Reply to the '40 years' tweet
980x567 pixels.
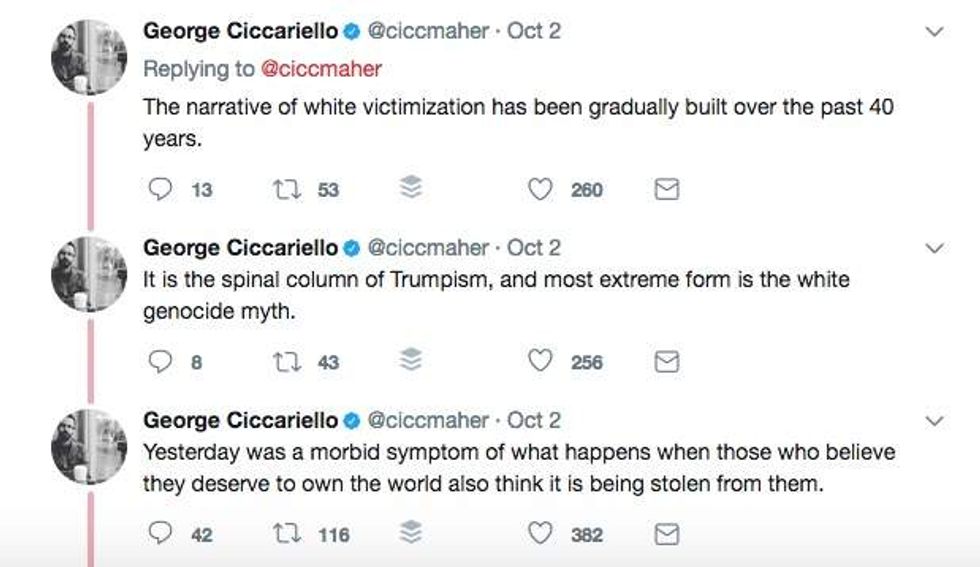click(x=158, y=189)
